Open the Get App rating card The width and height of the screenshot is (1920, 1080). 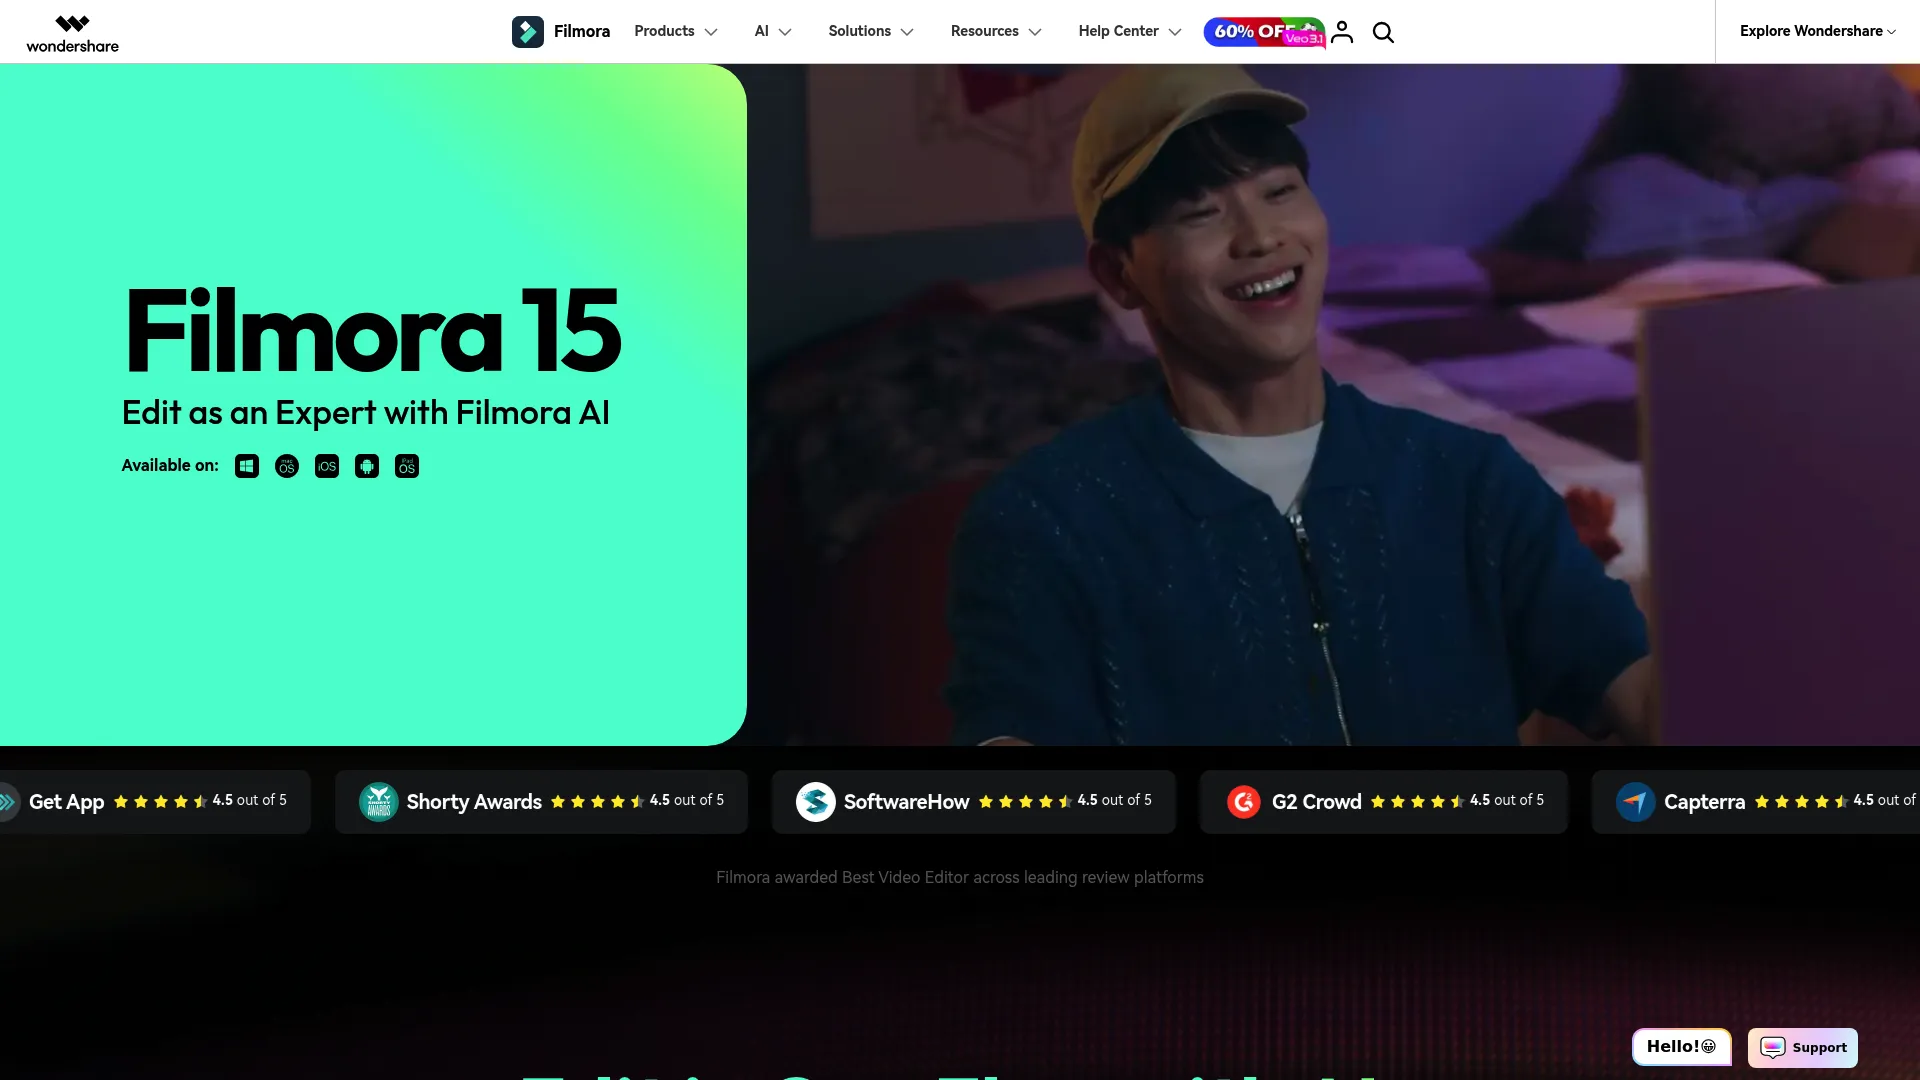pos(155,802)
